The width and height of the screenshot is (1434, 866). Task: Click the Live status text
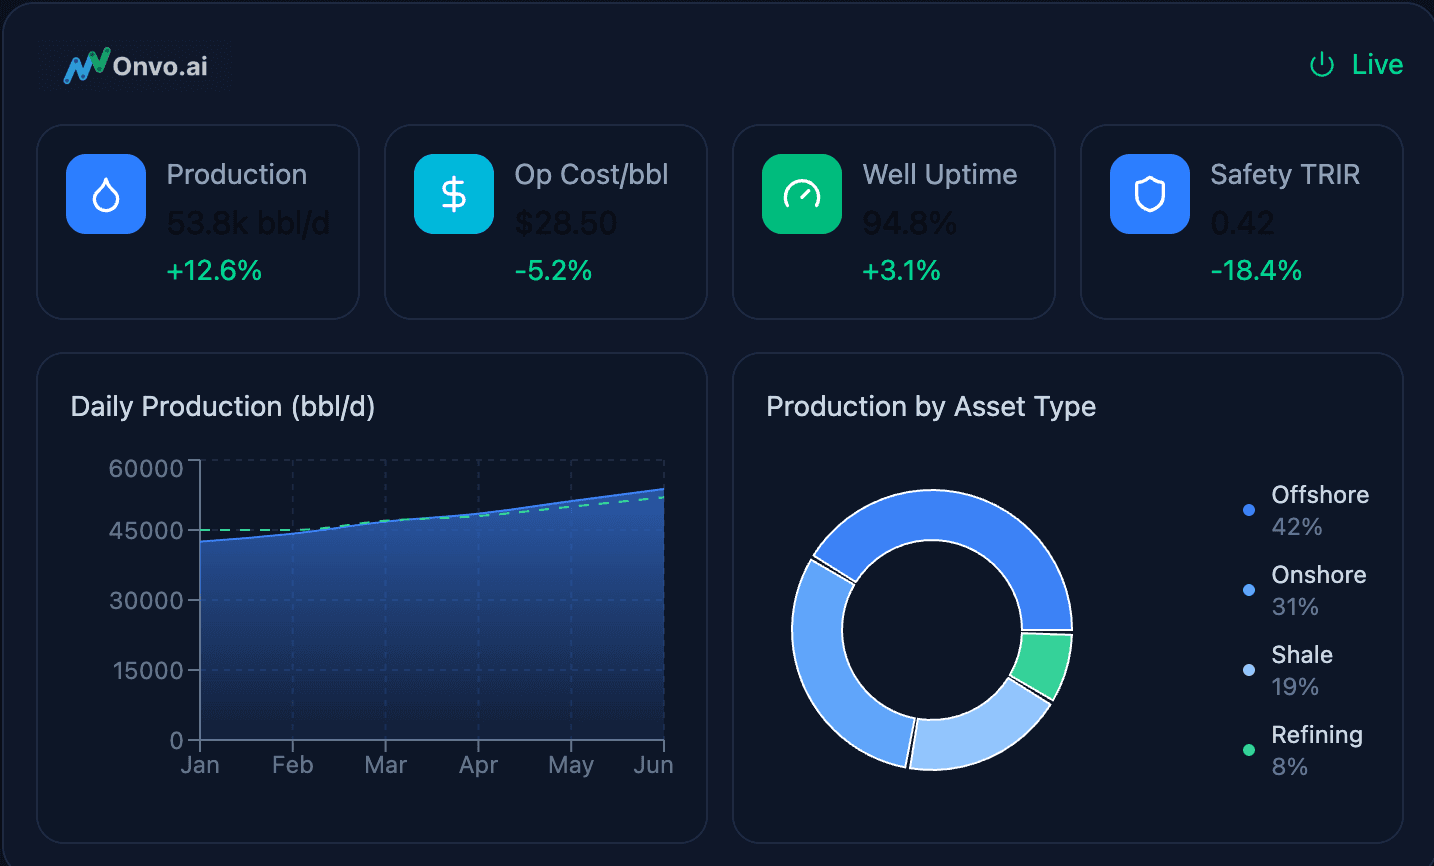[1377, 65]
